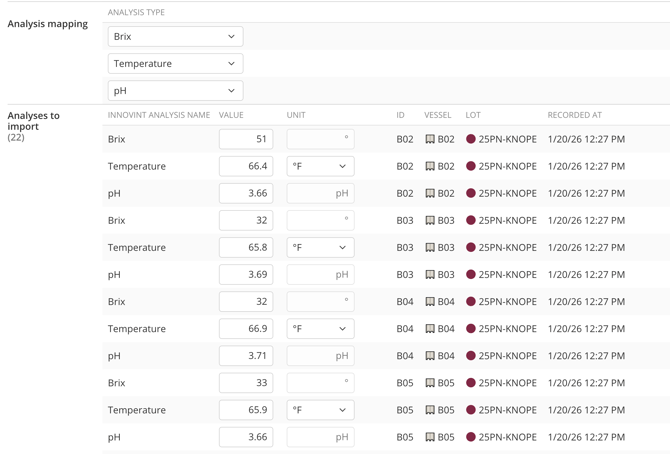Click the B04 vessel icon in pH 3.71 row
This screenshot has width=670, height=454.
(x=430, y=356)
